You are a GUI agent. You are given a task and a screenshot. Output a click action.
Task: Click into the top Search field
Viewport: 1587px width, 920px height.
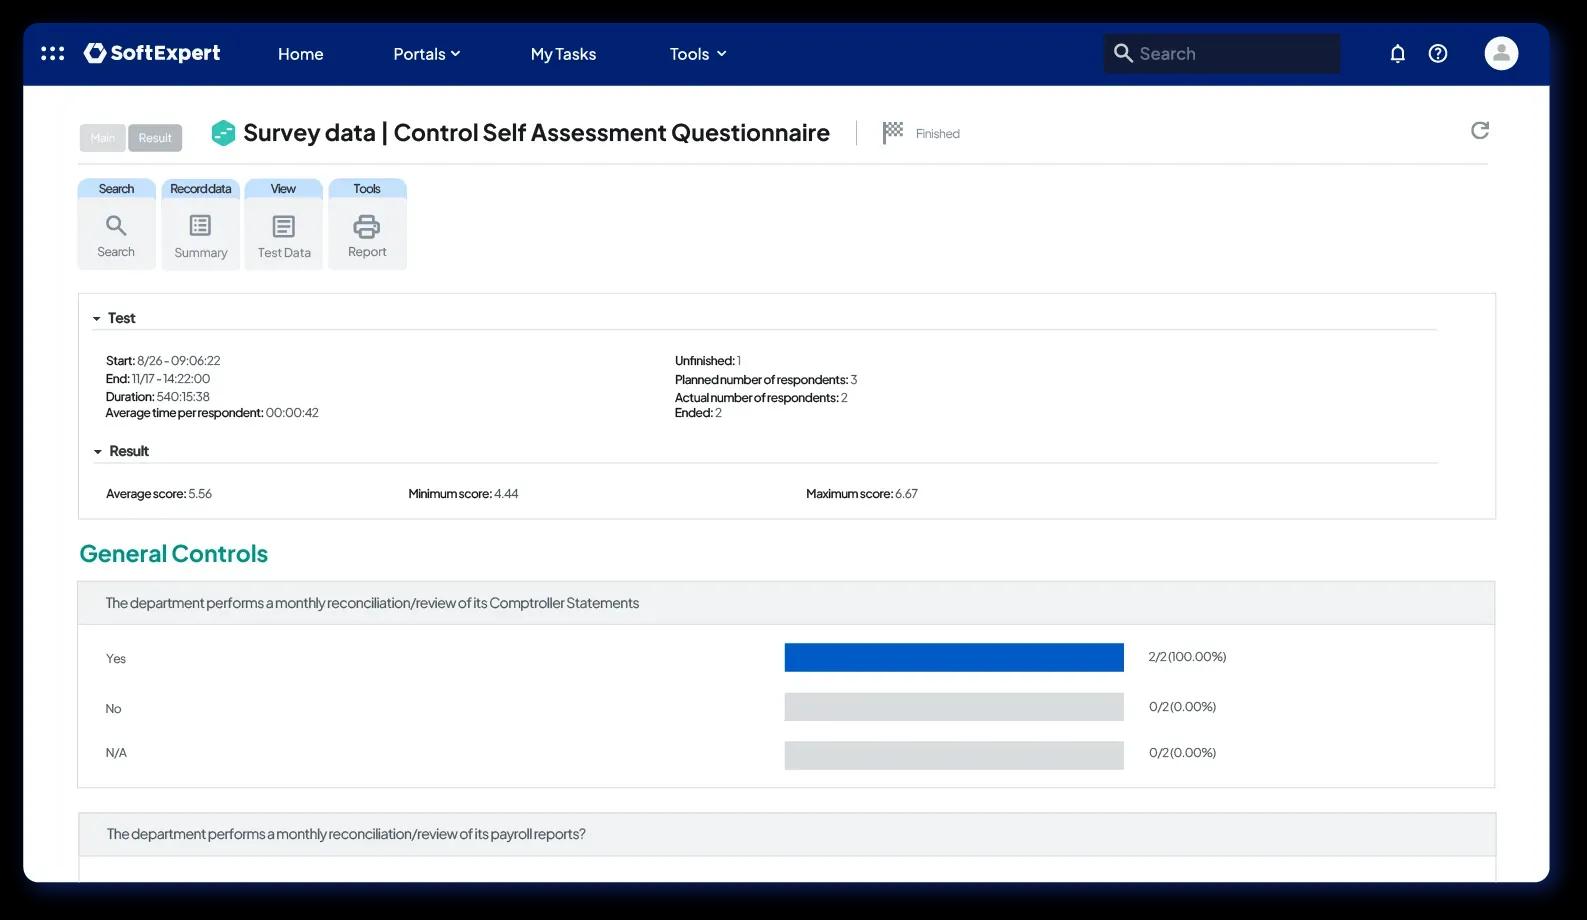click(x=1222, y=54)
